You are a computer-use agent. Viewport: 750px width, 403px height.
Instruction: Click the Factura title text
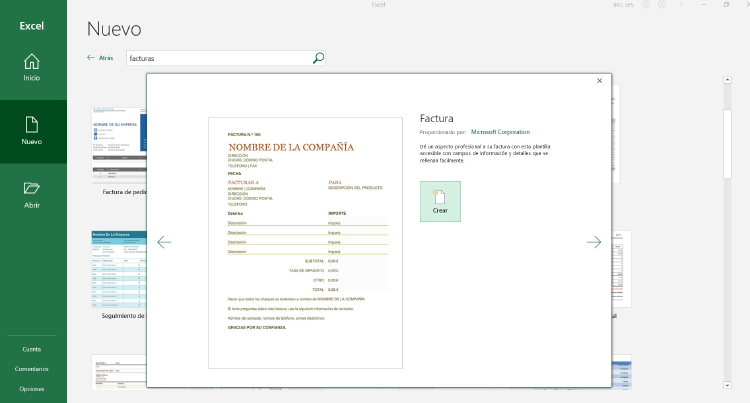pos(436,118)
